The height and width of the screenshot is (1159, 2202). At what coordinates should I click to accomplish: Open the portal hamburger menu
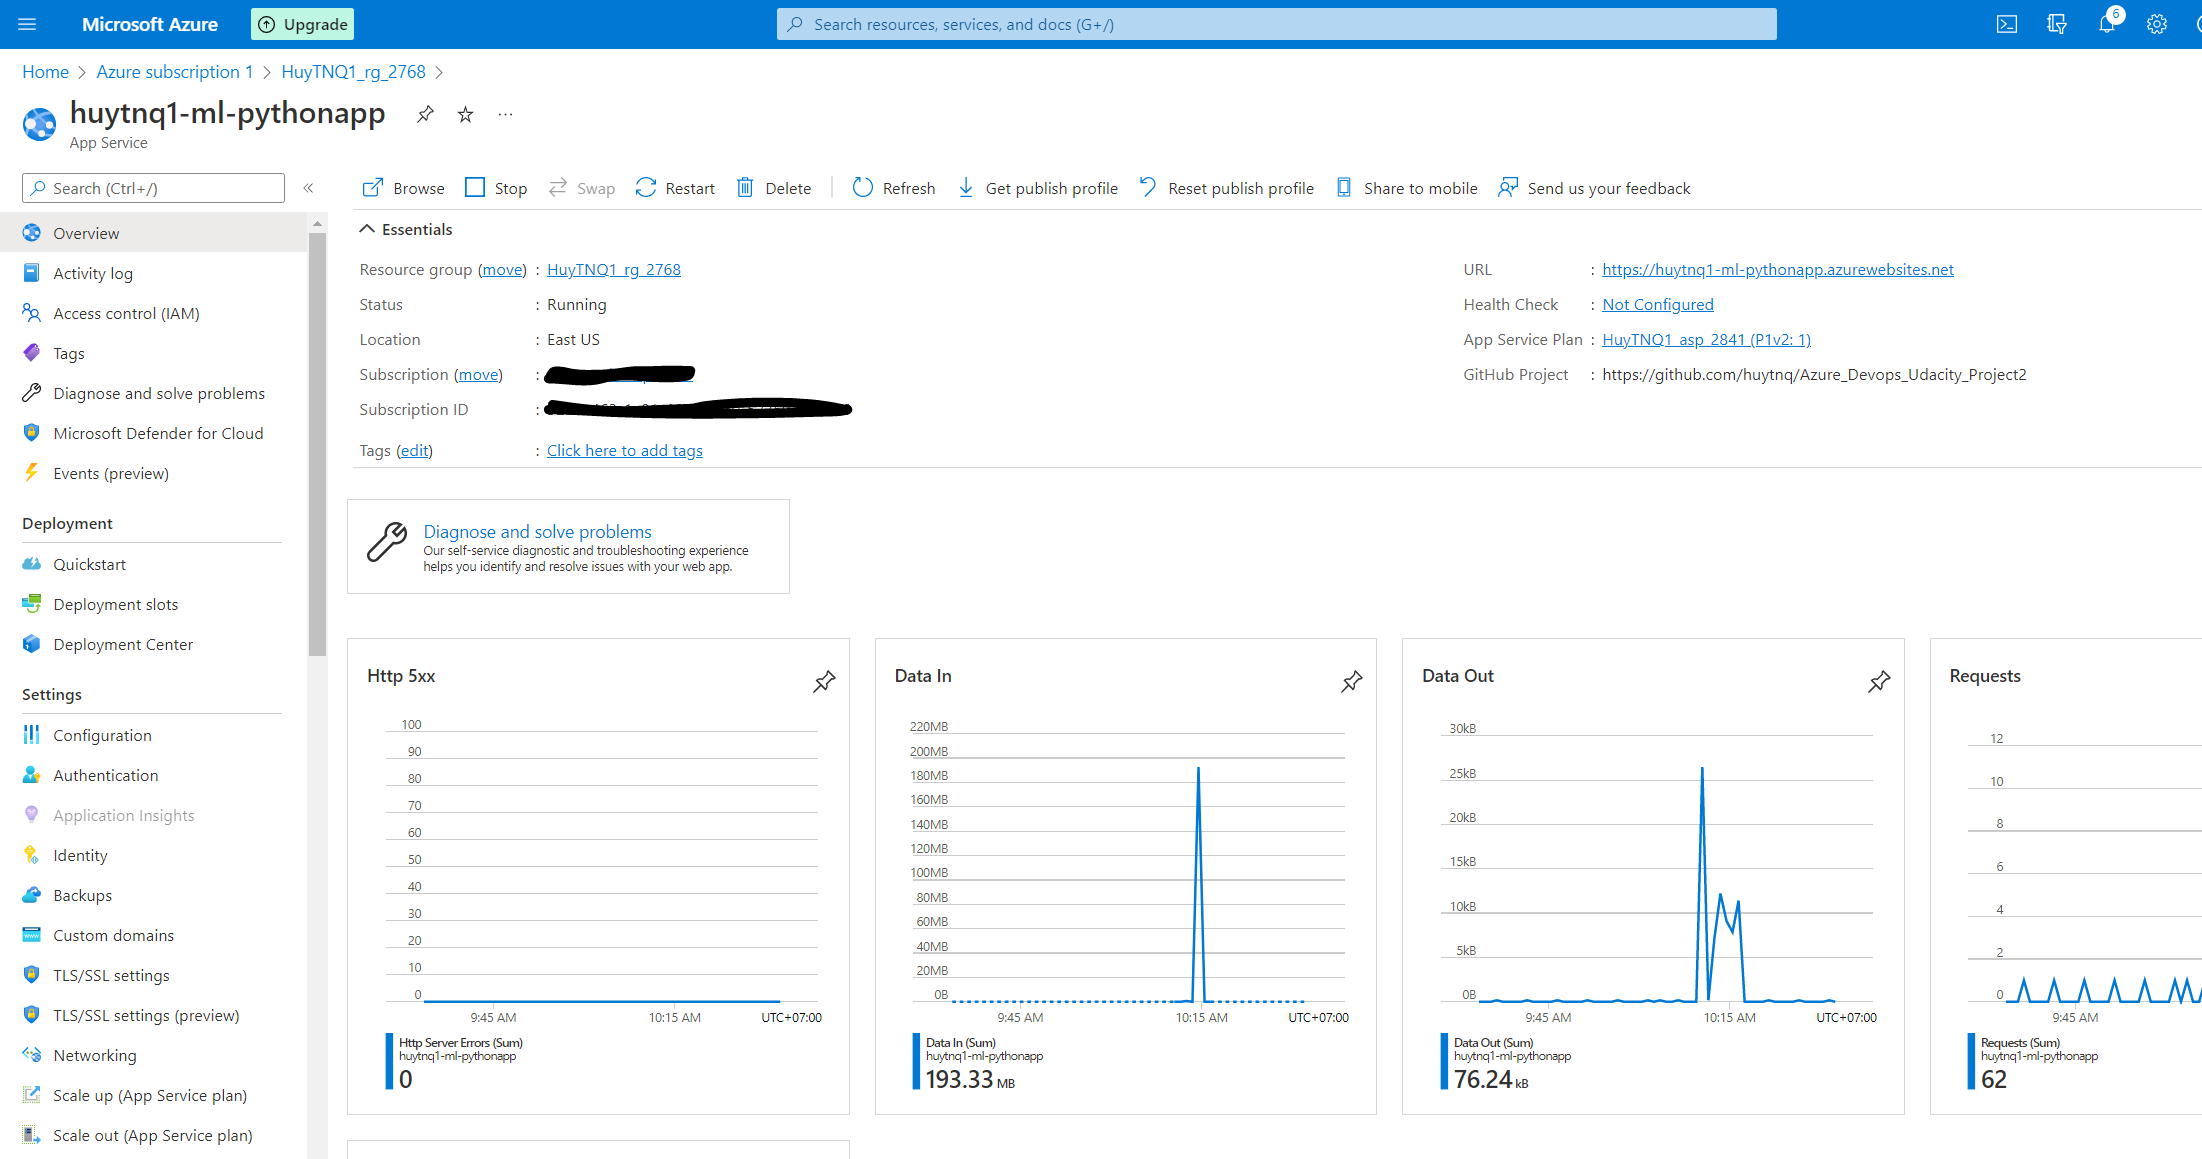(27, 24)
